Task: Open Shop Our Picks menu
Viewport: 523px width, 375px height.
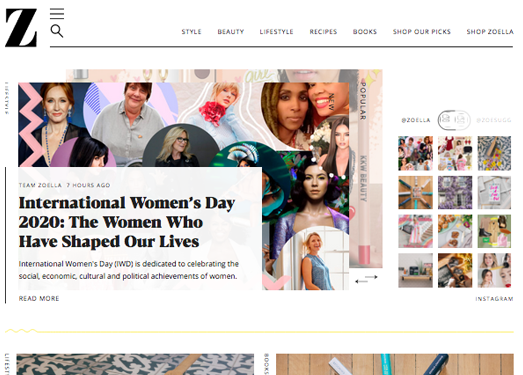Action: (x=422, y=32)
